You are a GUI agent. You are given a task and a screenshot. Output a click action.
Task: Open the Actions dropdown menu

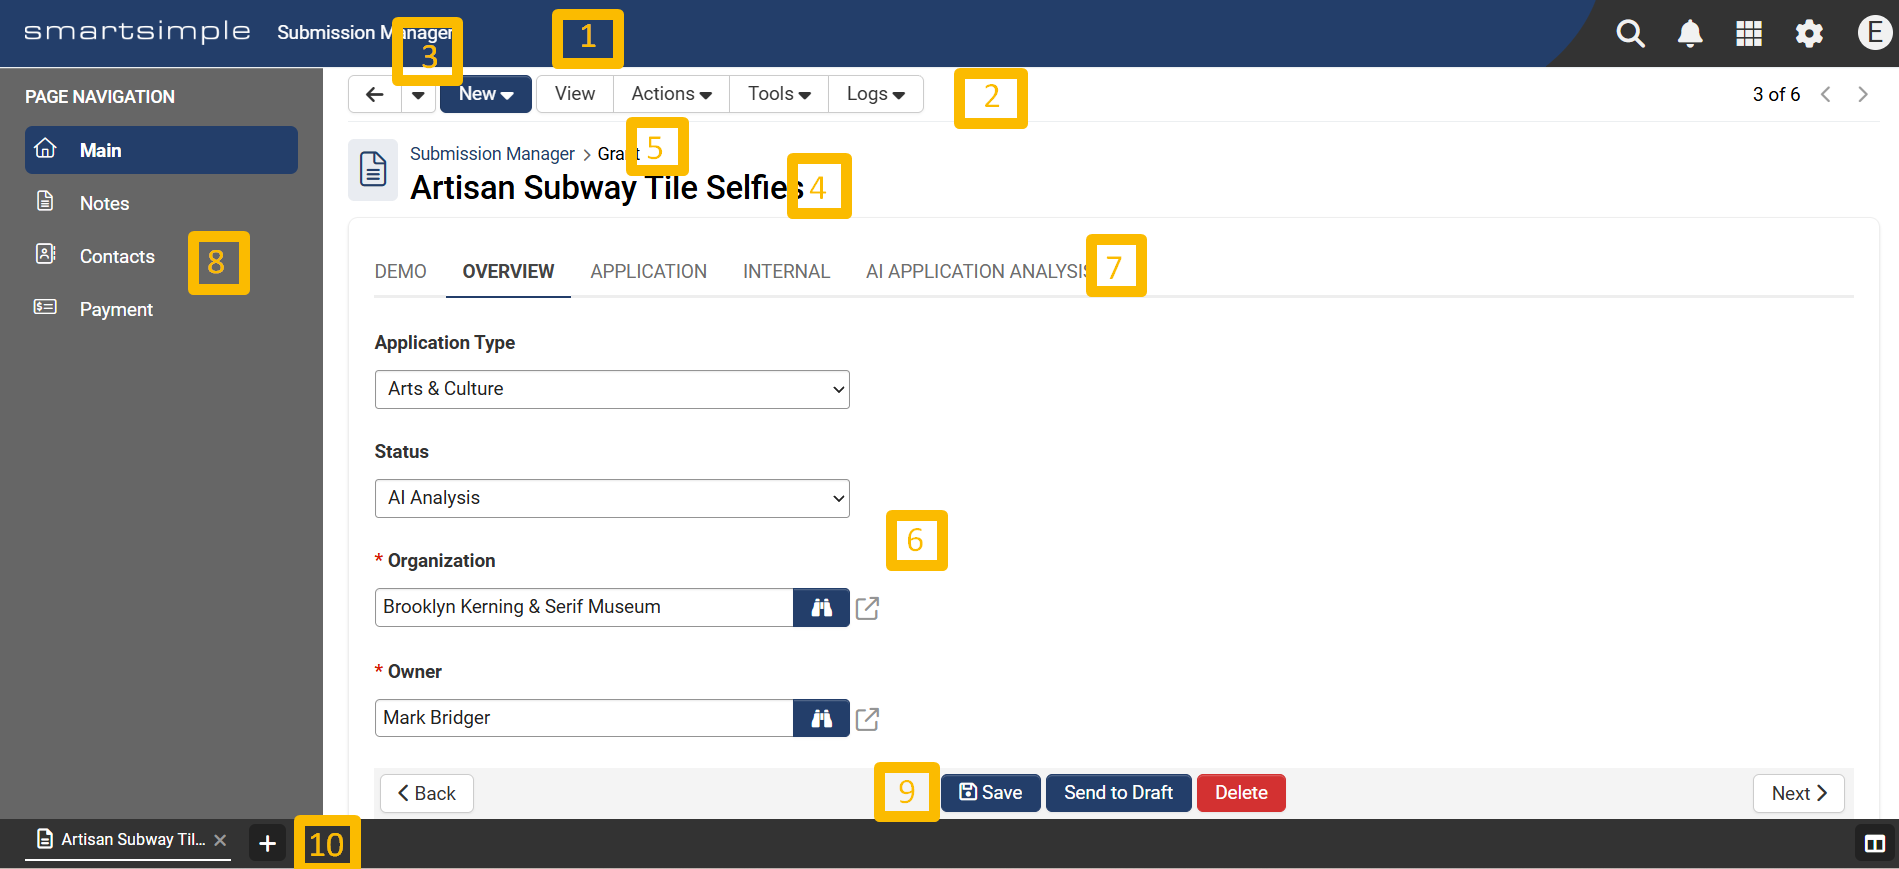point(671,94)
